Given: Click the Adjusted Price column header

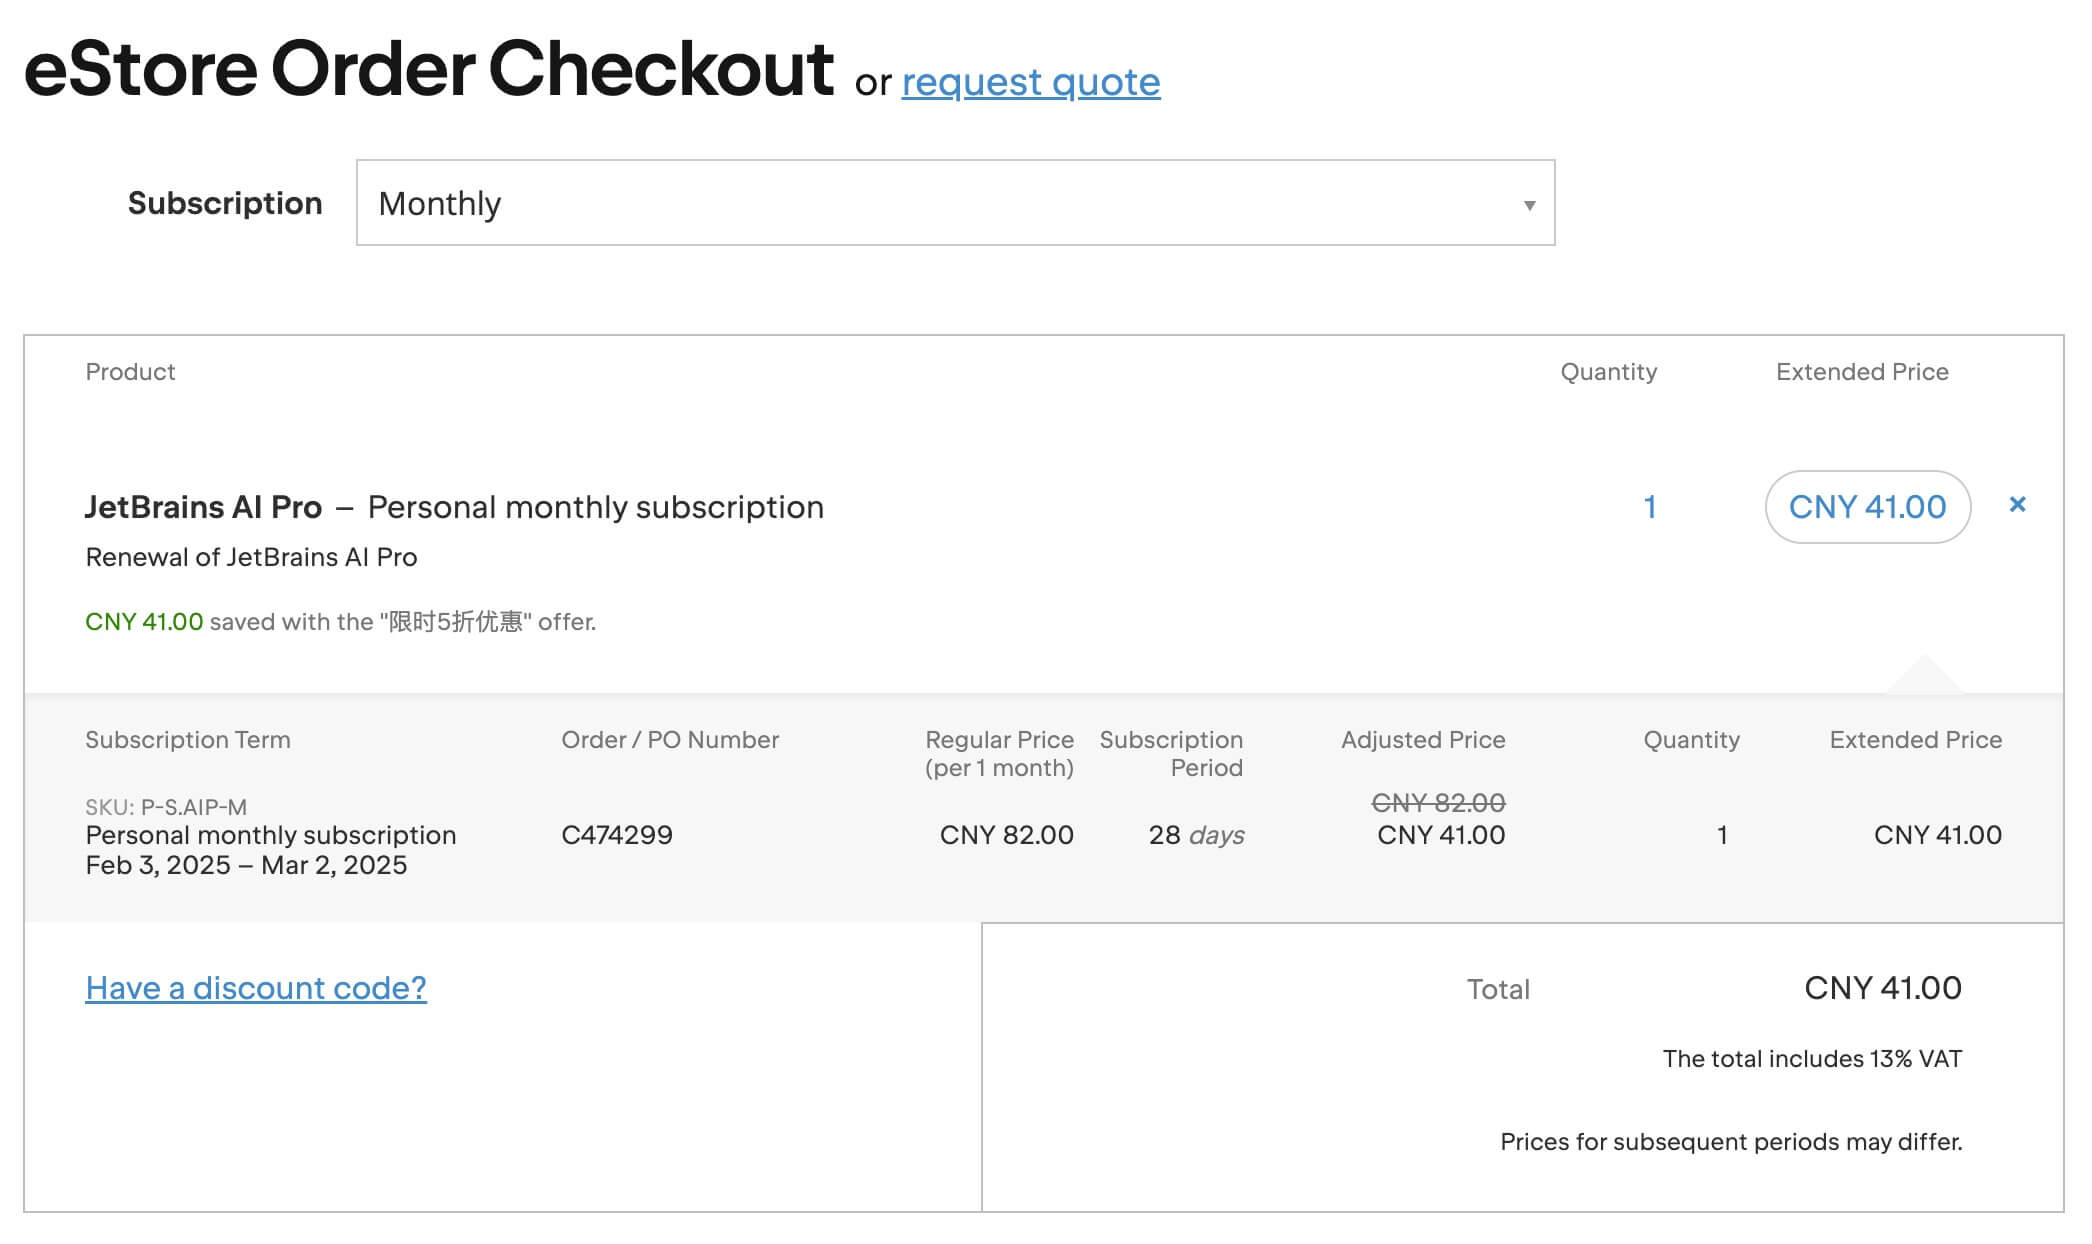Looking at the screenshot, I should pyautogui.click(x=1423, y=740).
